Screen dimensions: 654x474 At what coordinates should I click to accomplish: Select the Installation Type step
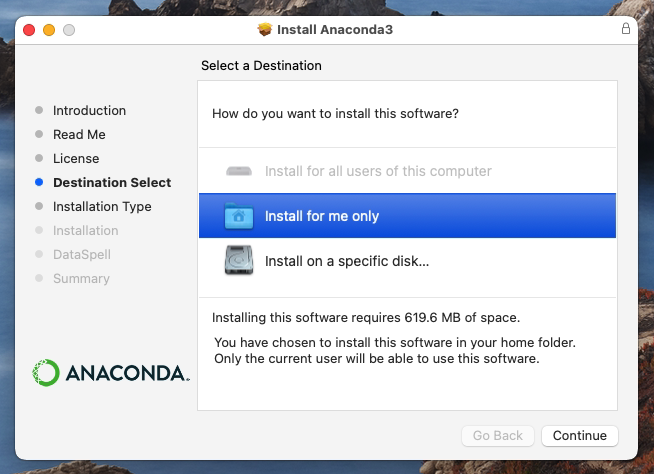(x=102, y=207)
